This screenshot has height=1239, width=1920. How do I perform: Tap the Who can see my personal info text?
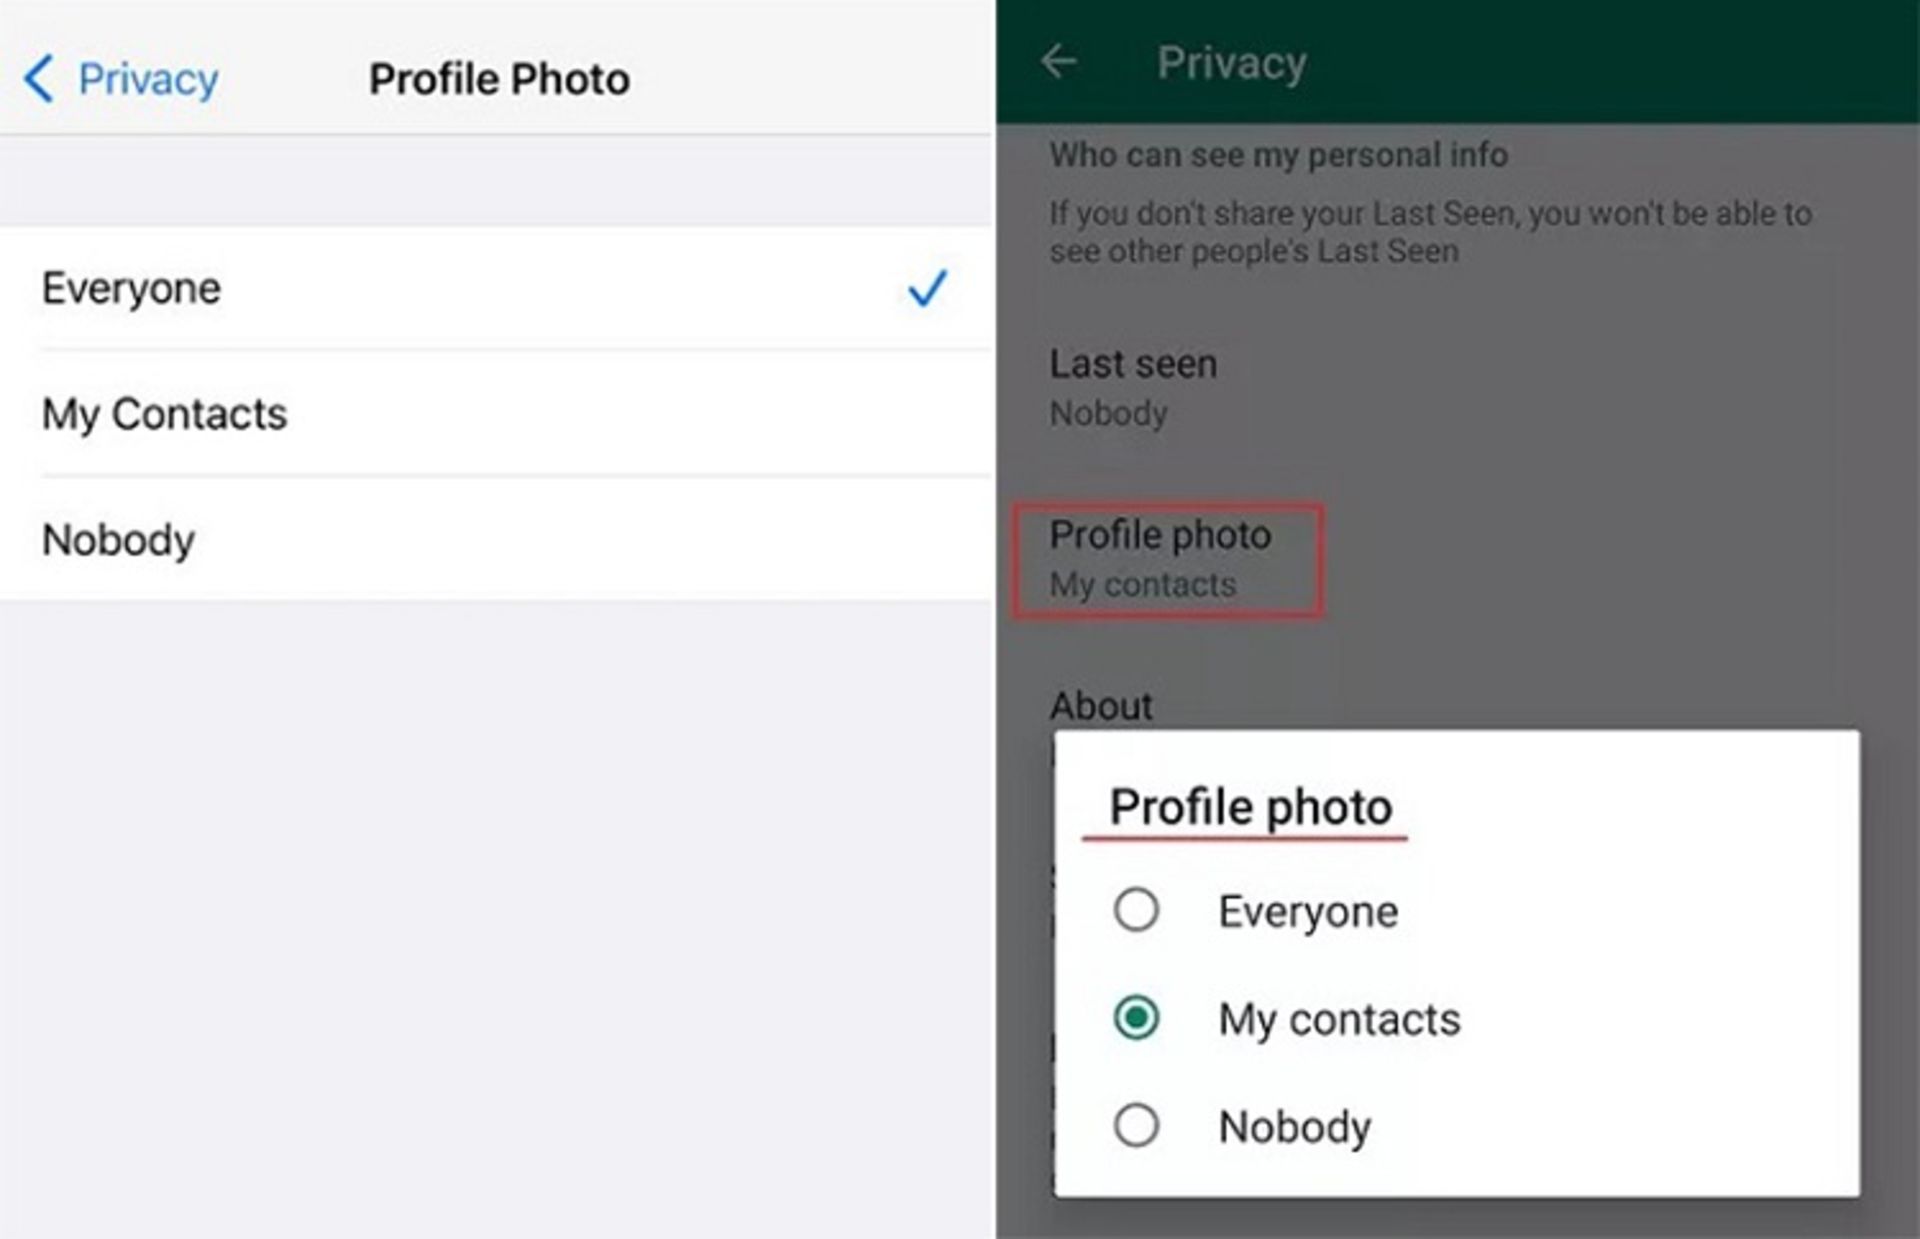pyautogui.click(x=1278, y=155)
